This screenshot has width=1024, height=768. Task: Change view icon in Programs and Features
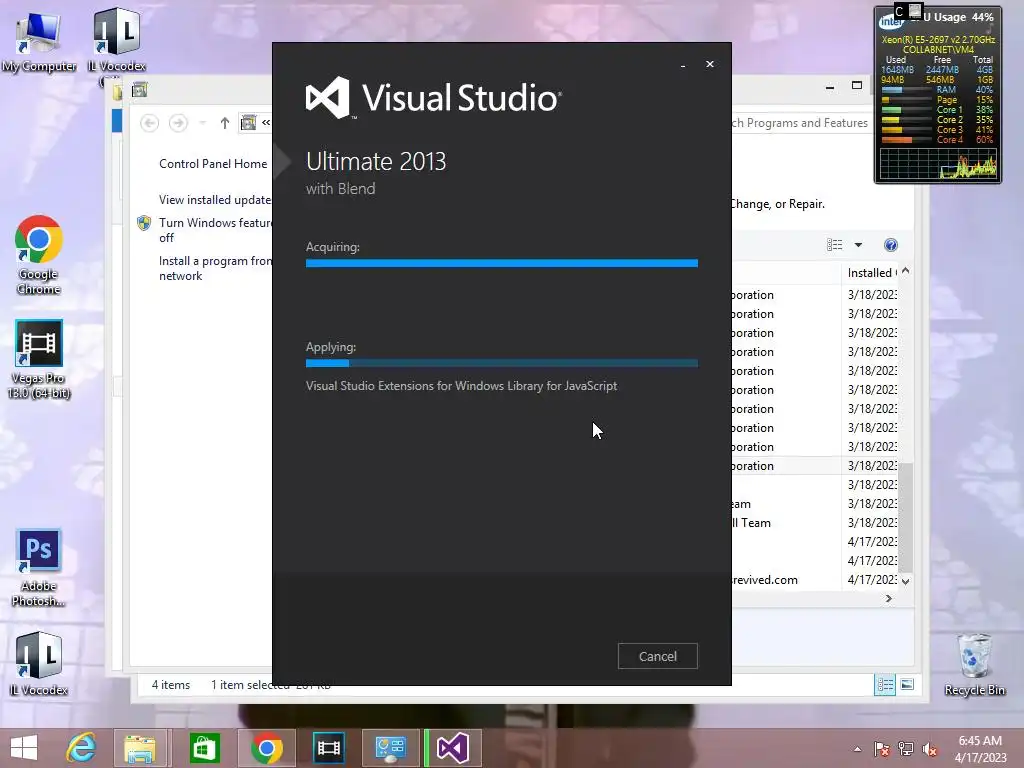pyautogui.click(x=835, y=245)
